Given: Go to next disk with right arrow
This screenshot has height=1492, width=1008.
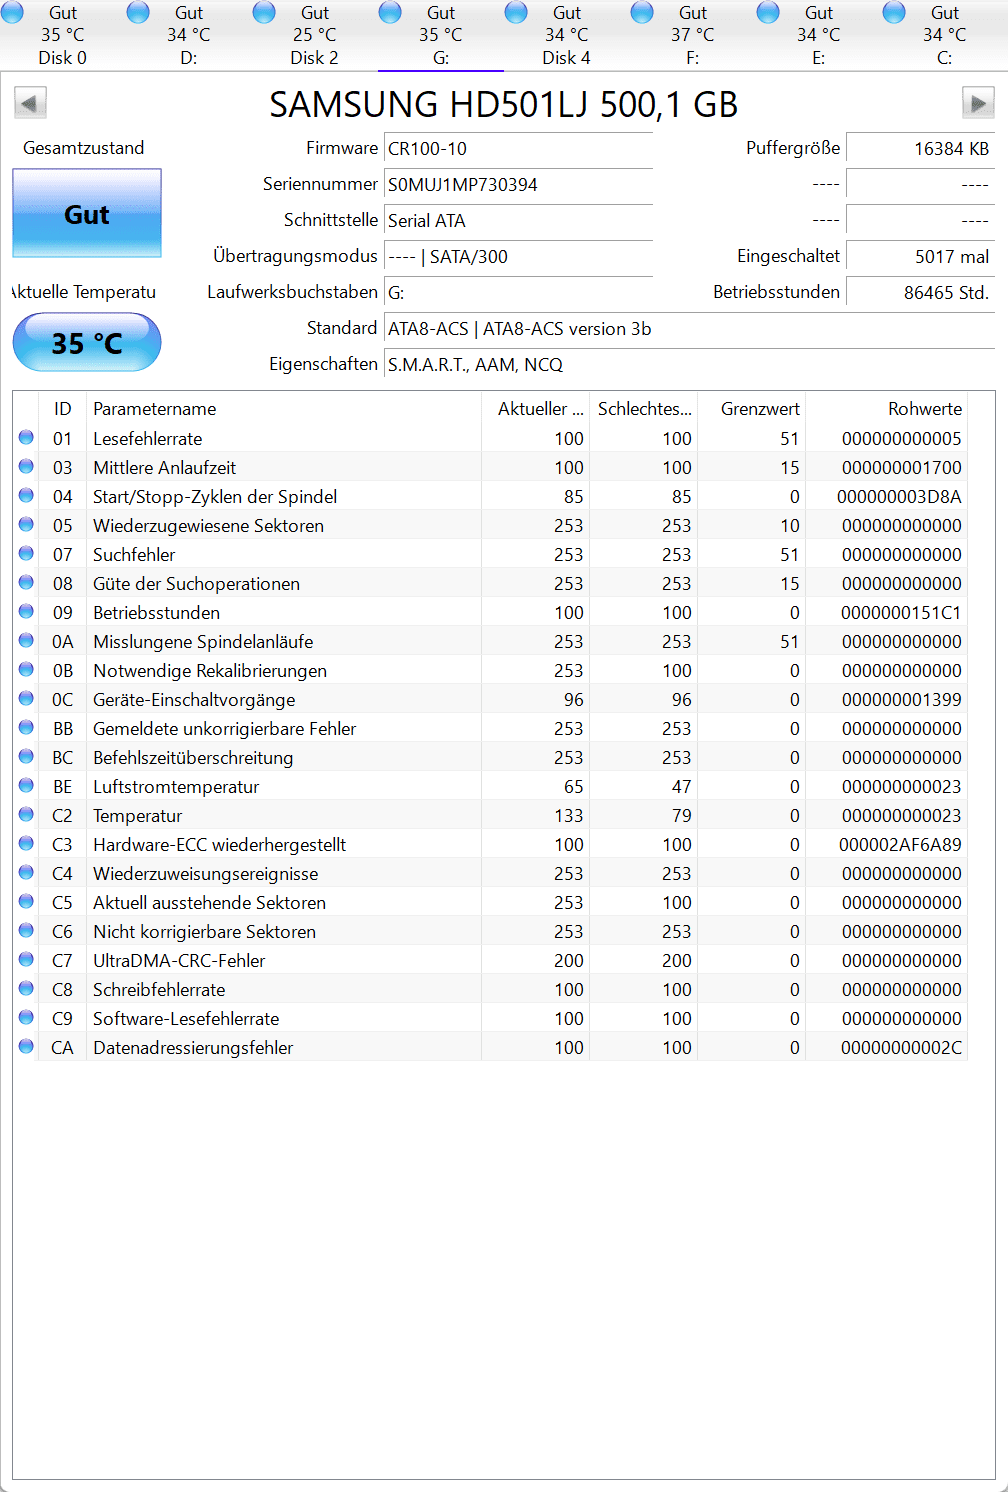Looking at the screenshot, I should (978, 103).
